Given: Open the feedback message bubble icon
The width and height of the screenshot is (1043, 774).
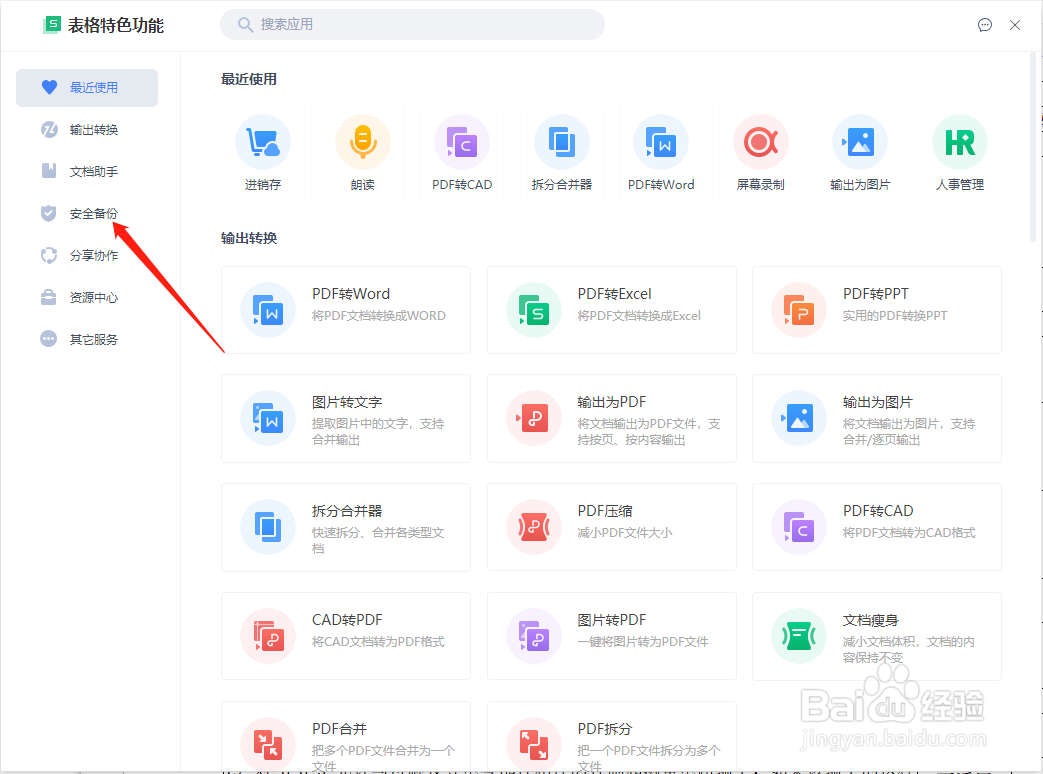Looking at the screenshot, I should 984,25.
